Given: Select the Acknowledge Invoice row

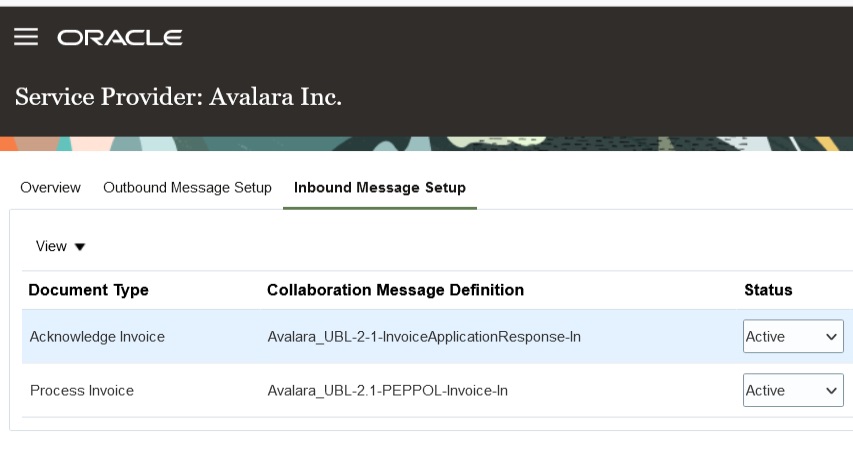Looking at the screenshot, I should (x=97, y=337).
